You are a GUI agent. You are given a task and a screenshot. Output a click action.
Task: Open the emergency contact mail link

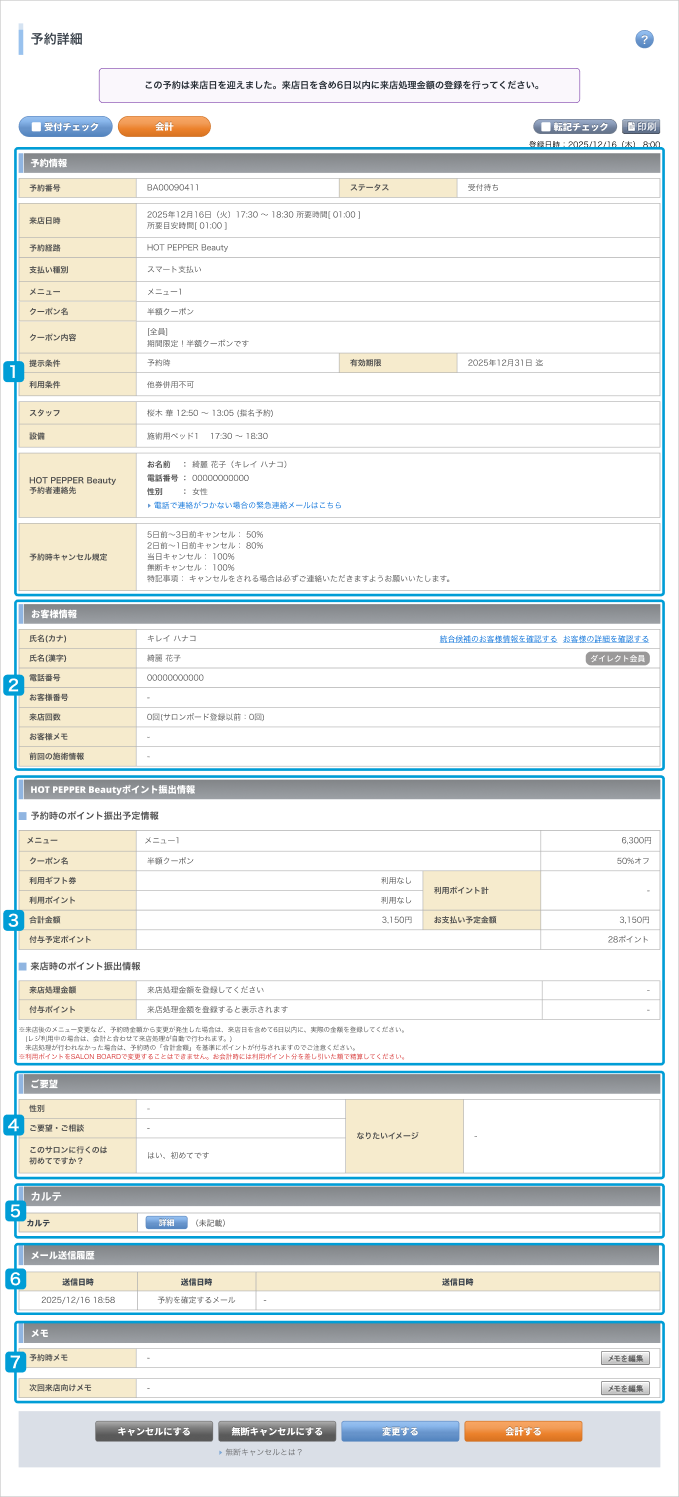[x=245, y=506]
